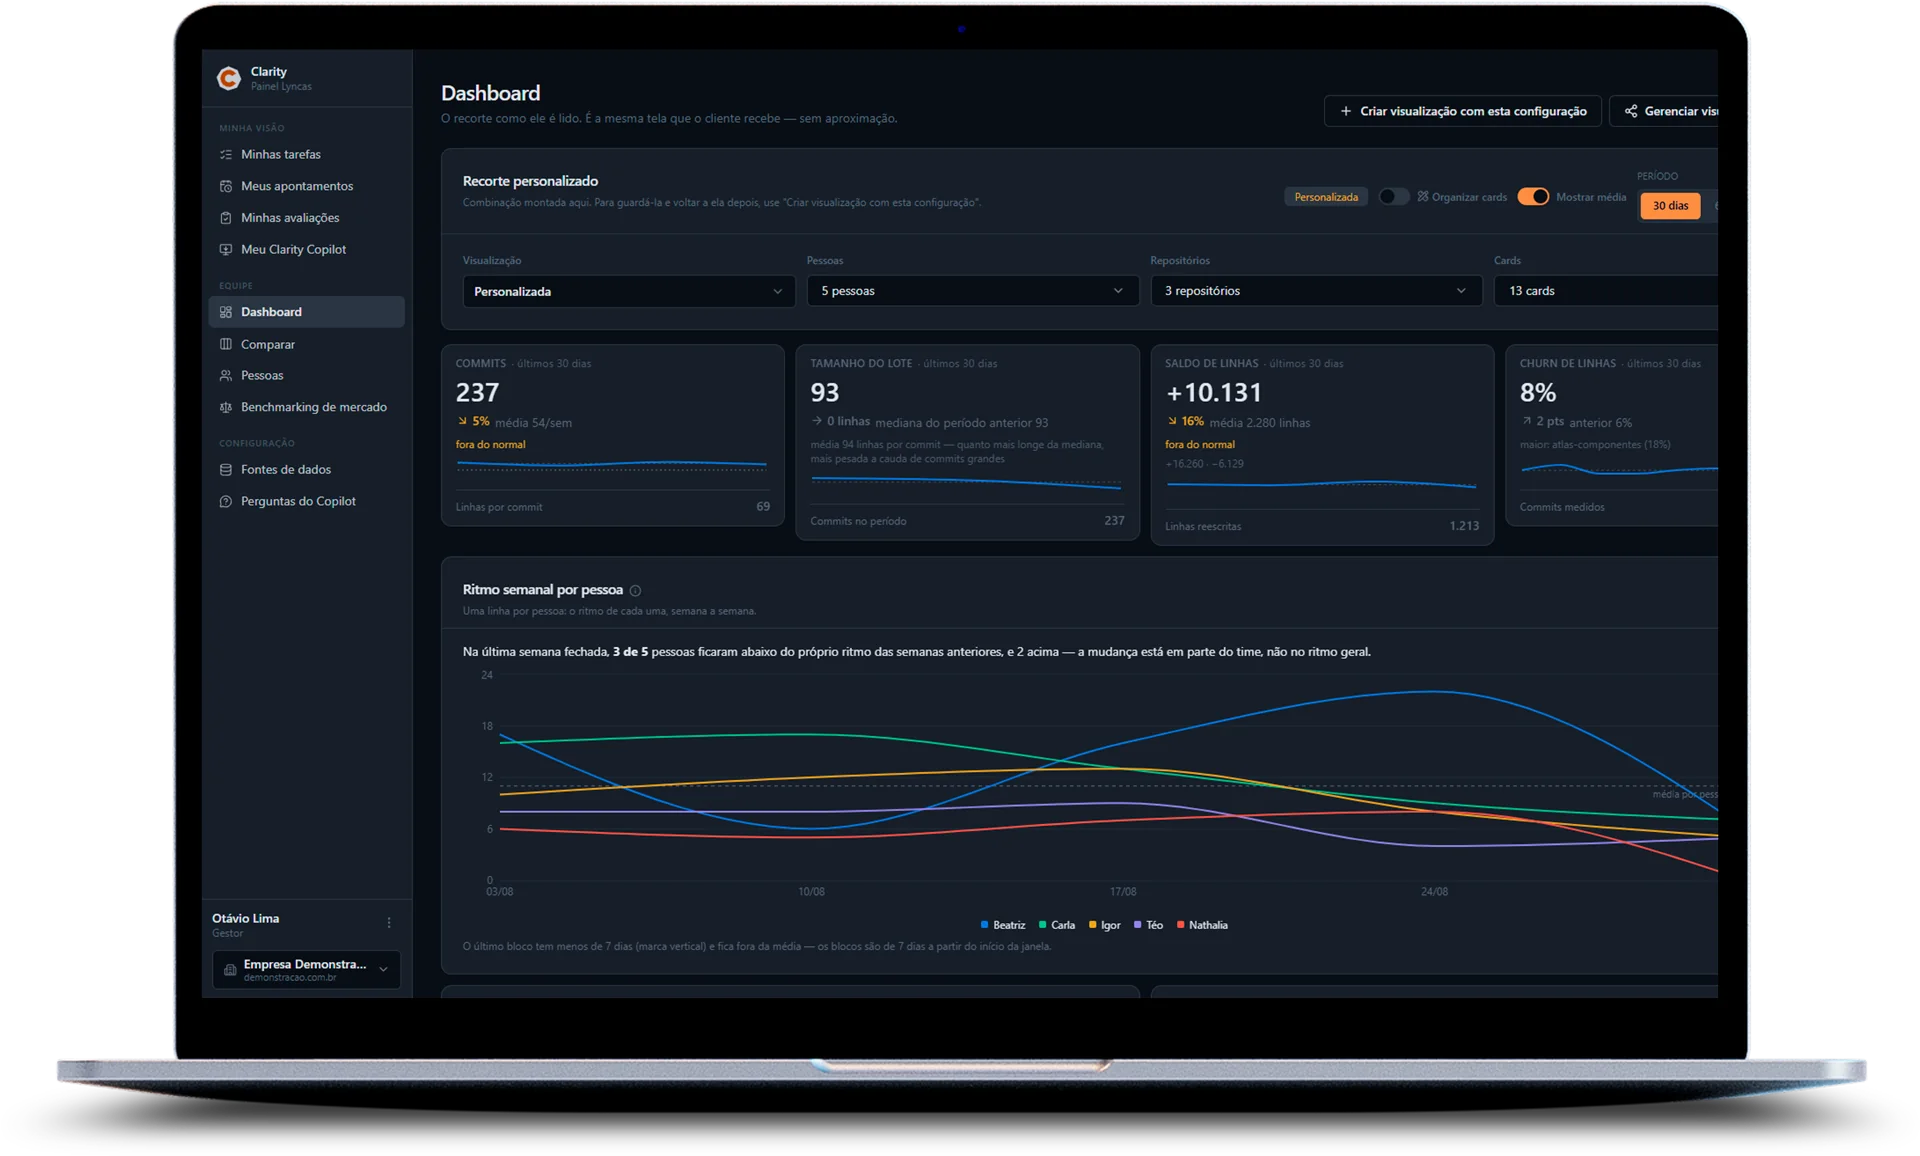Click the Nathalia legend entry
The image size is (1920, 1156).
pyautogui.click(x=1203, y=925)
